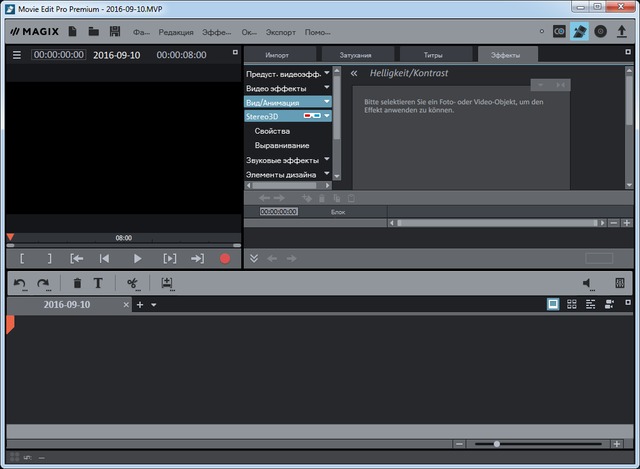Viewport: 640px width, 469px height.
Task: Click the trash Delete icon
Action: tap(77, 284)
